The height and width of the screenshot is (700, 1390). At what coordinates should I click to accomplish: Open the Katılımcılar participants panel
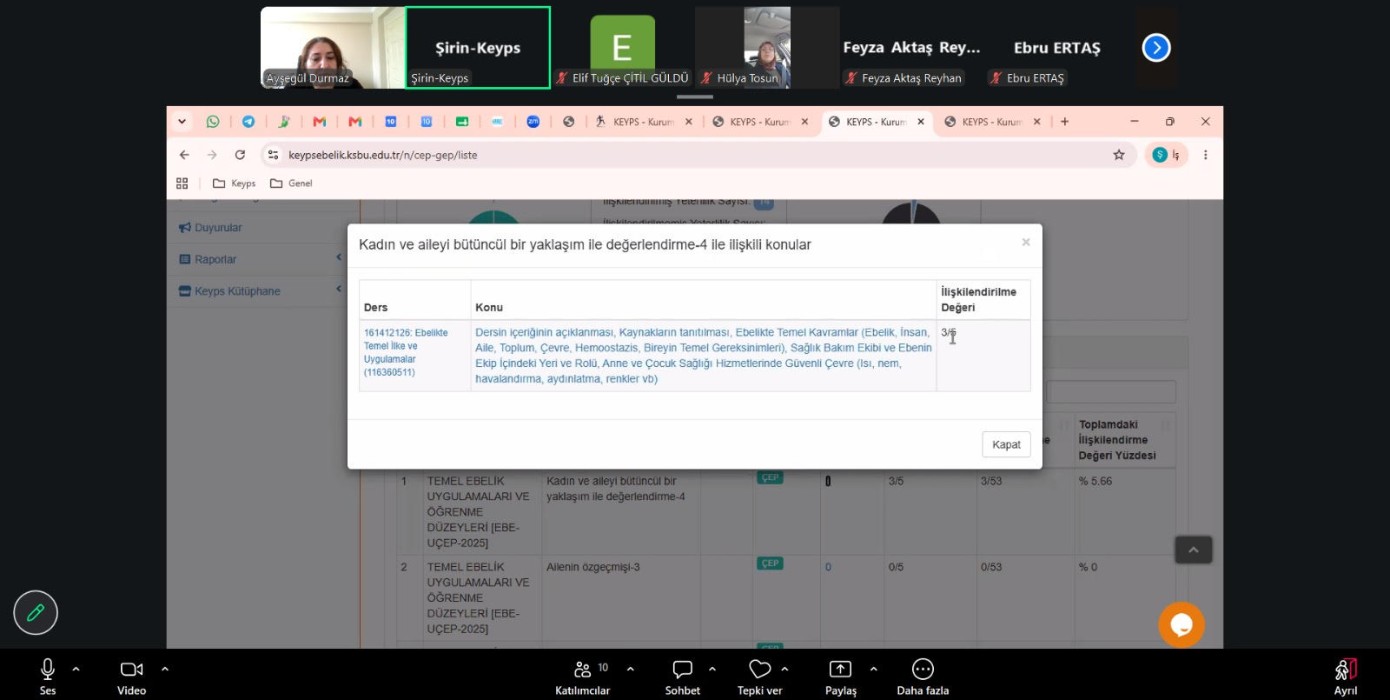(582, 677)
